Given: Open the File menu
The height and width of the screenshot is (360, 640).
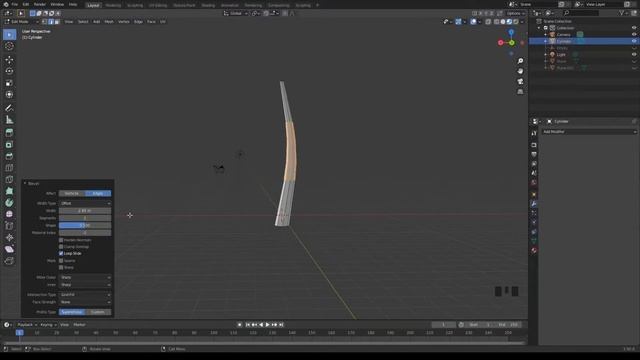Looking at the screenshot, I should tap(15, 4).
